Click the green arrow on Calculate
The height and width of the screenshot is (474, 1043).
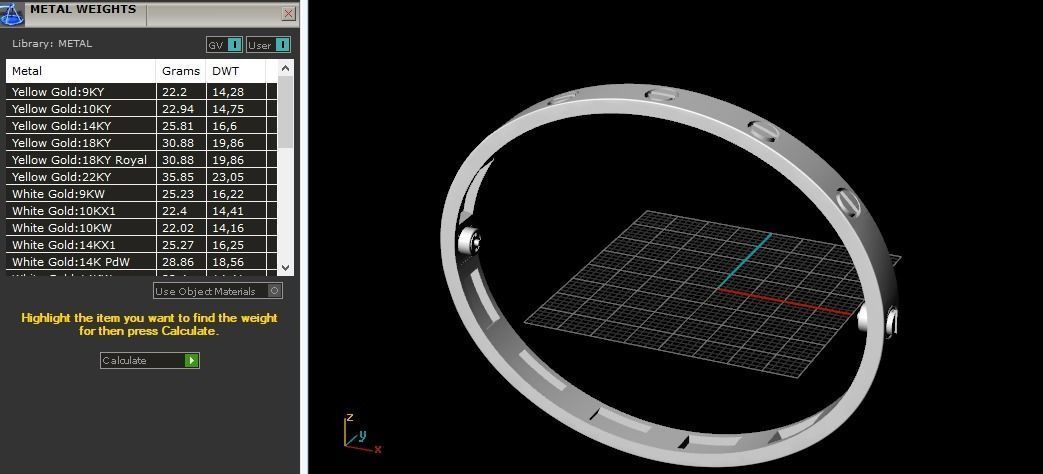click(x=192, y=360)
